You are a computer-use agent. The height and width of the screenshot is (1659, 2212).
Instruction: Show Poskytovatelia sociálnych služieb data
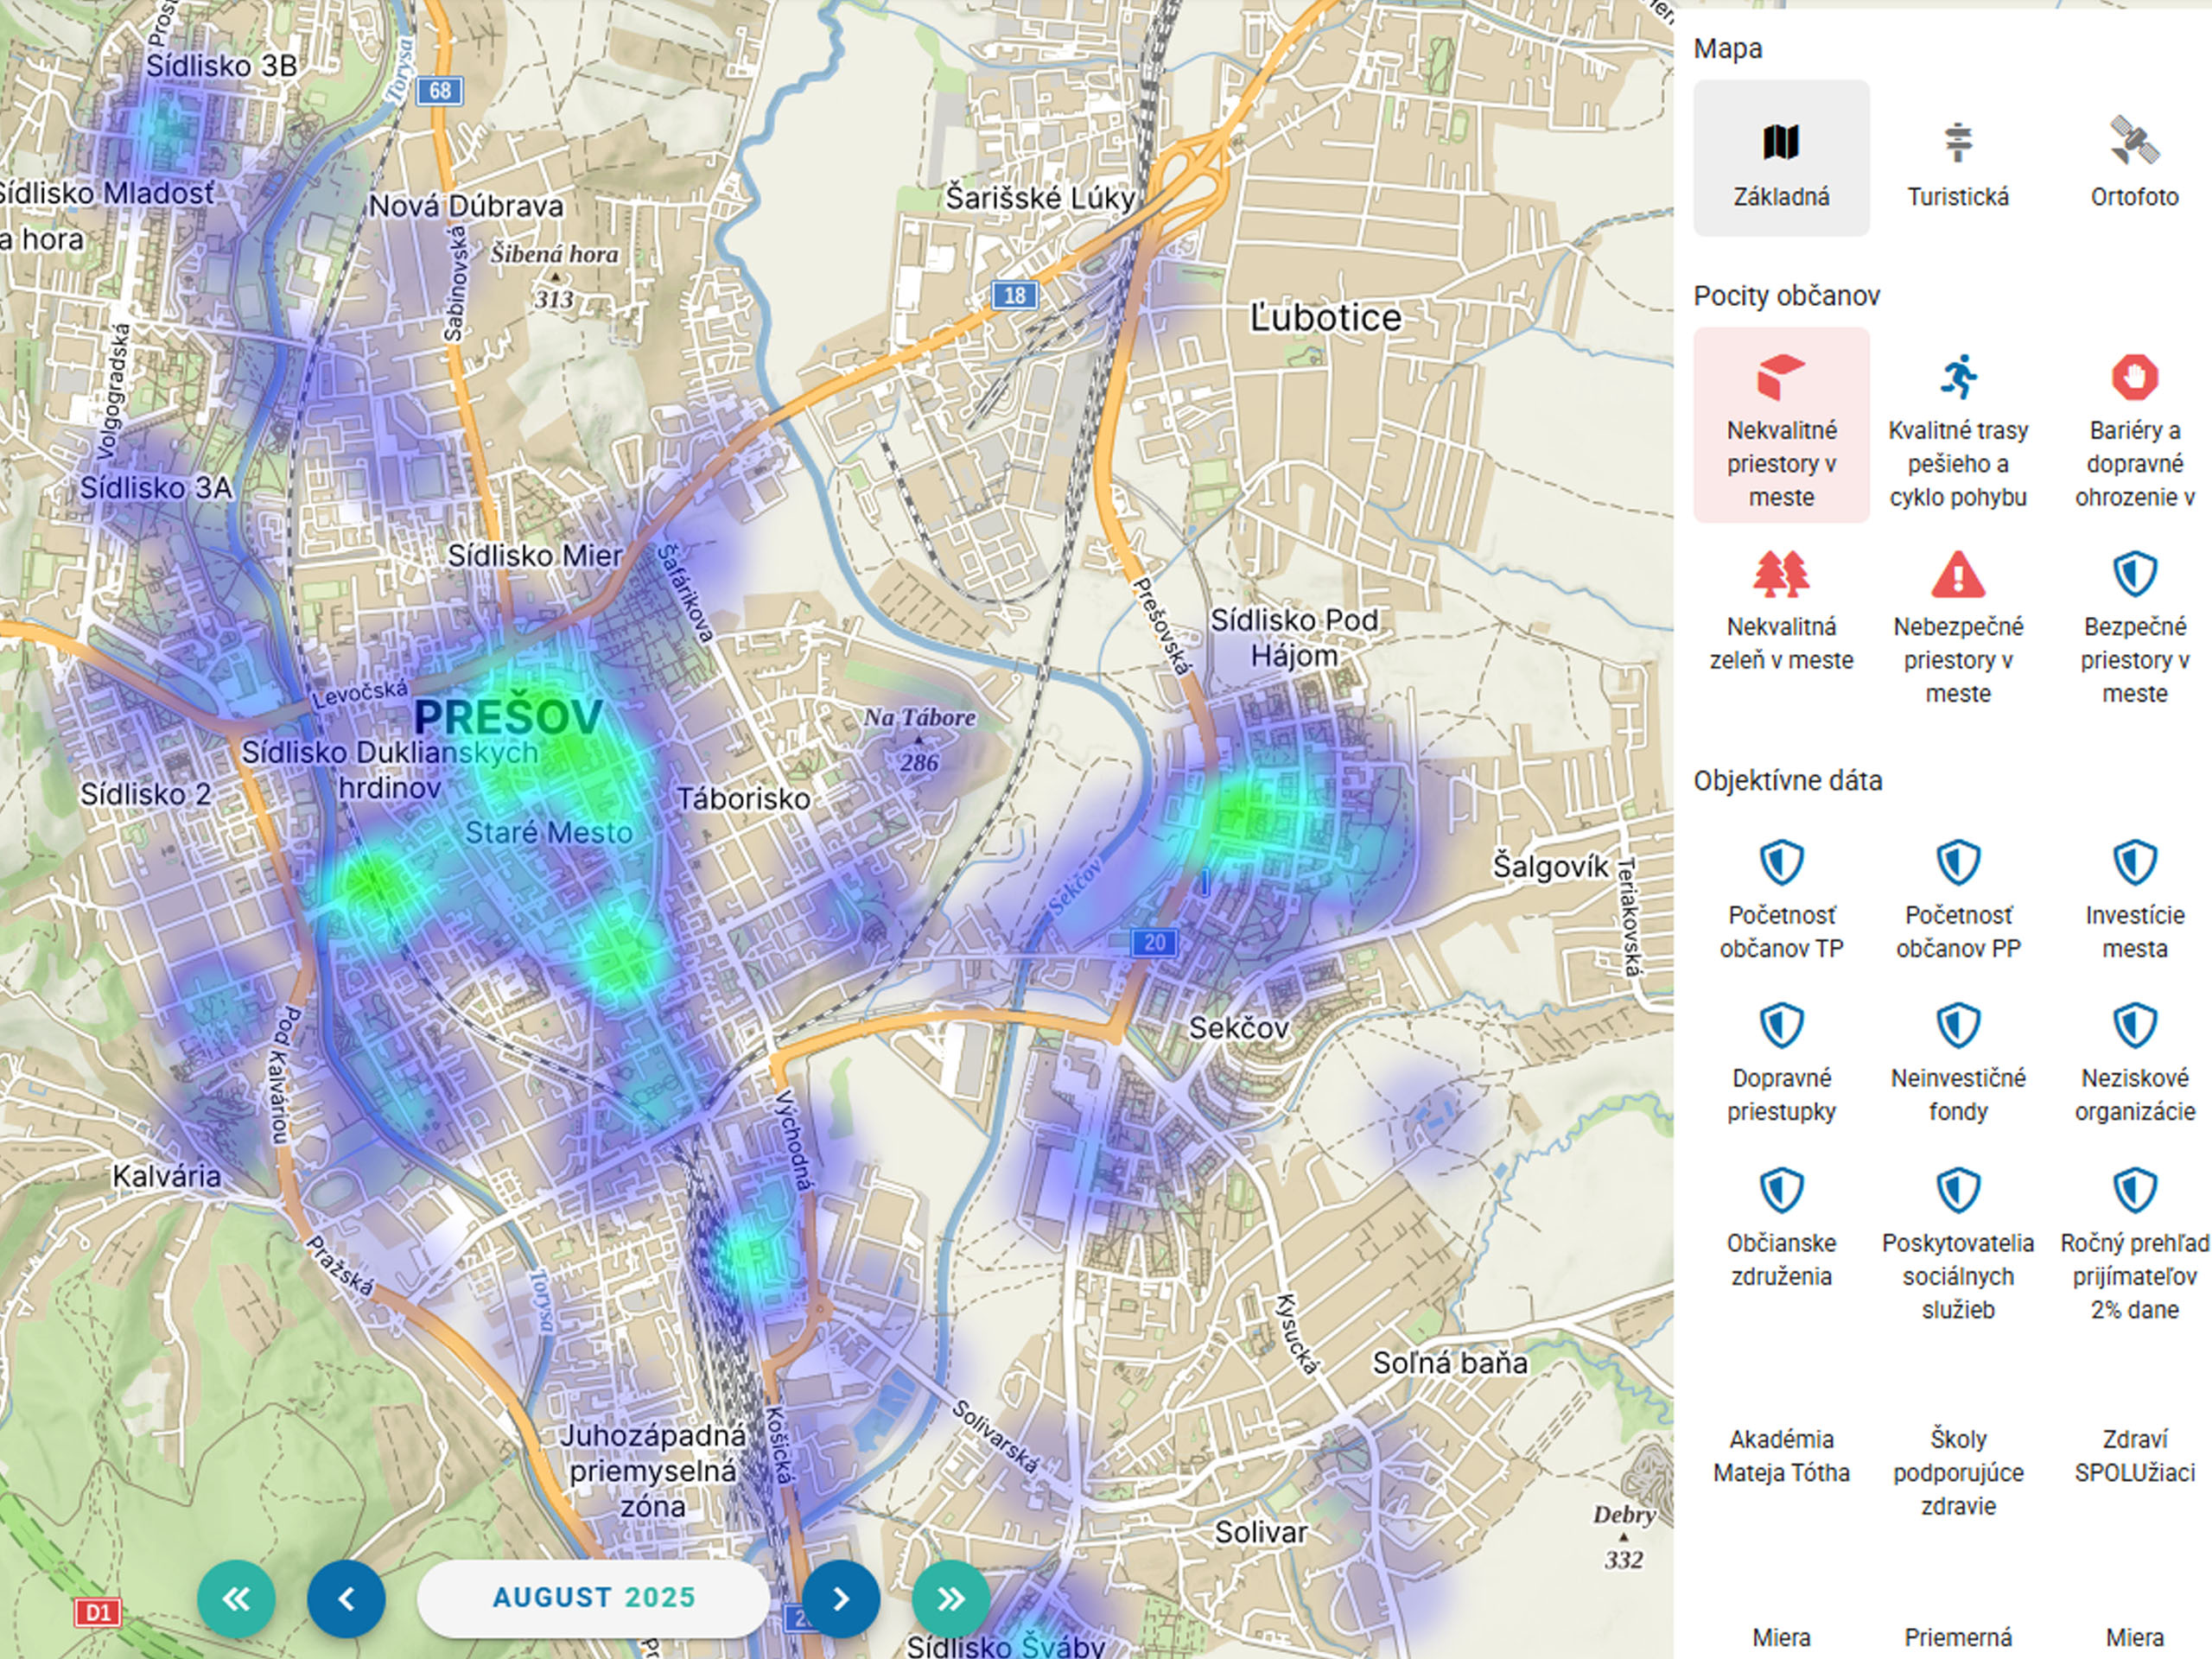1957,1245
